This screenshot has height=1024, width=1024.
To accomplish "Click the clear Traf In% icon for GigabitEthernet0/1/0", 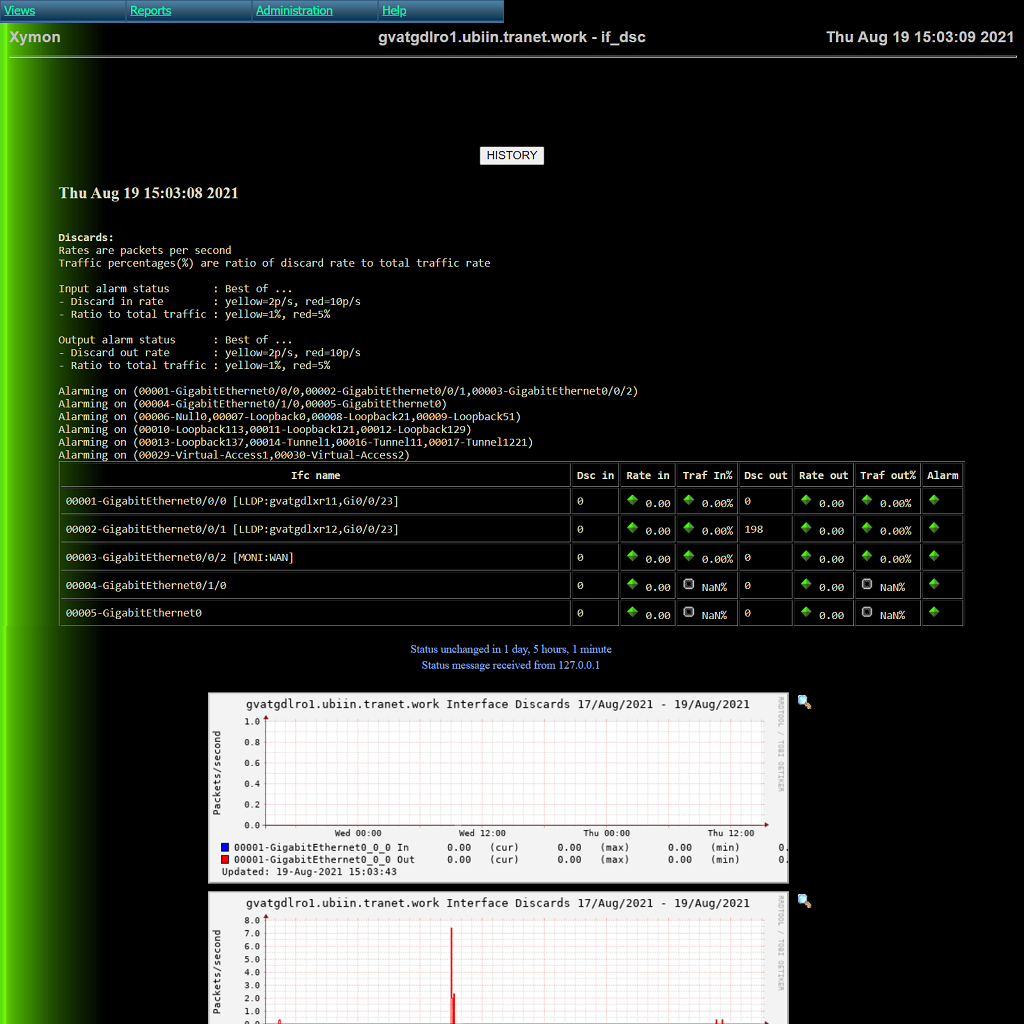I will click(688, 584).
